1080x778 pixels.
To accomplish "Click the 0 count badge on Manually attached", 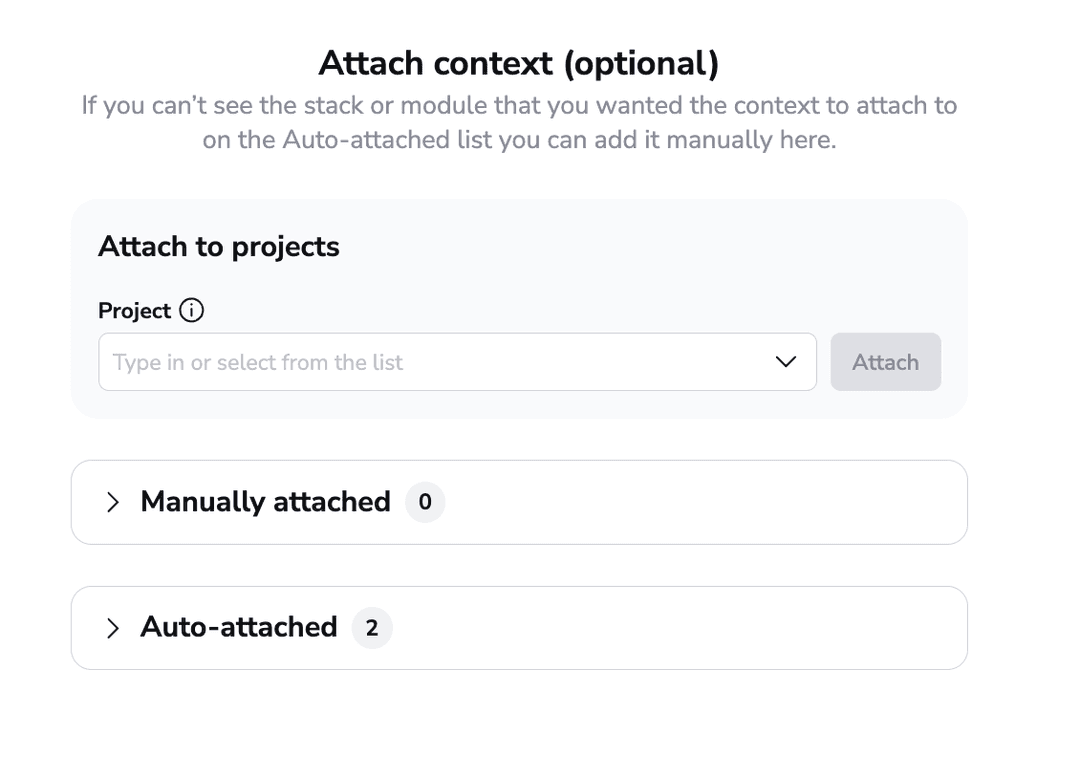I will (425, 502).
